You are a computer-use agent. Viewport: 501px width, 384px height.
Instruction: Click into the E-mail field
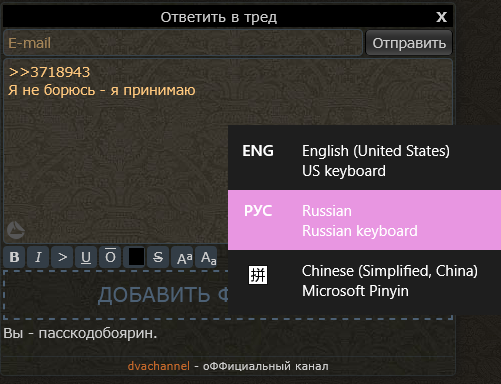tap(183, 43)
